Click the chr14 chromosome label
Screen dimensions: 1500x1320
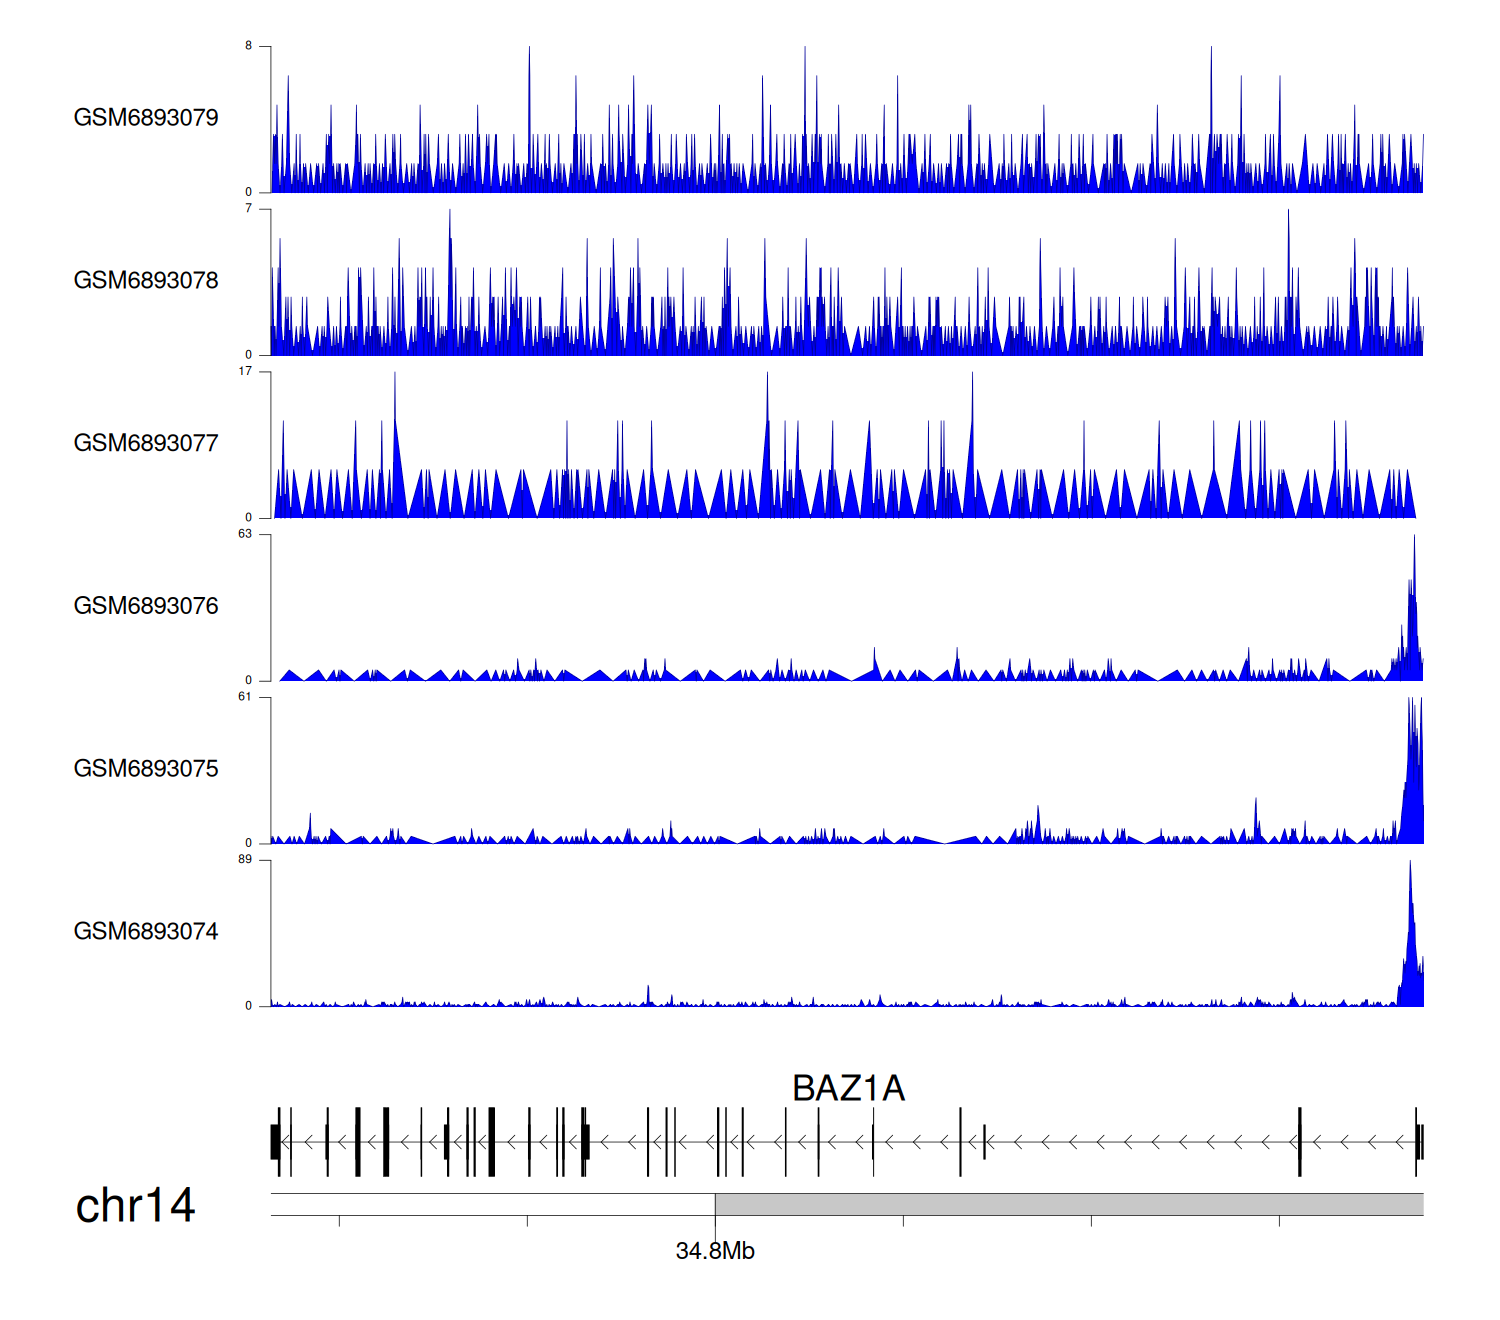pos(135,1206)
